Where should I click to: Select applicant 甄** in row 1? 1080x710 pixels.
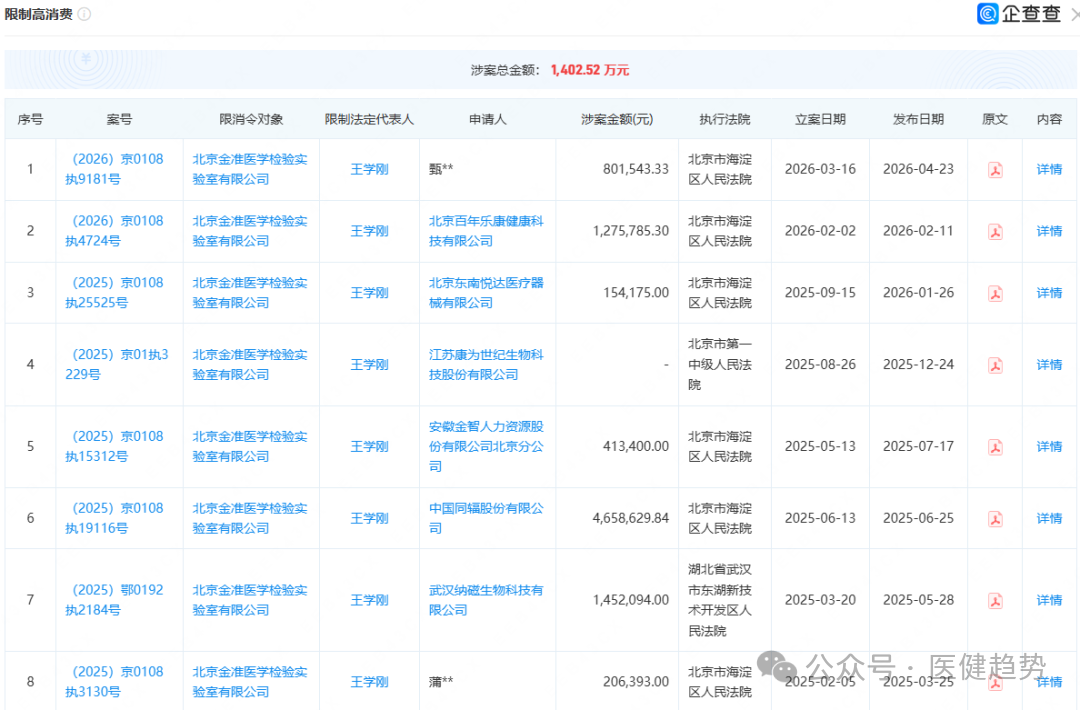point(441,169)
